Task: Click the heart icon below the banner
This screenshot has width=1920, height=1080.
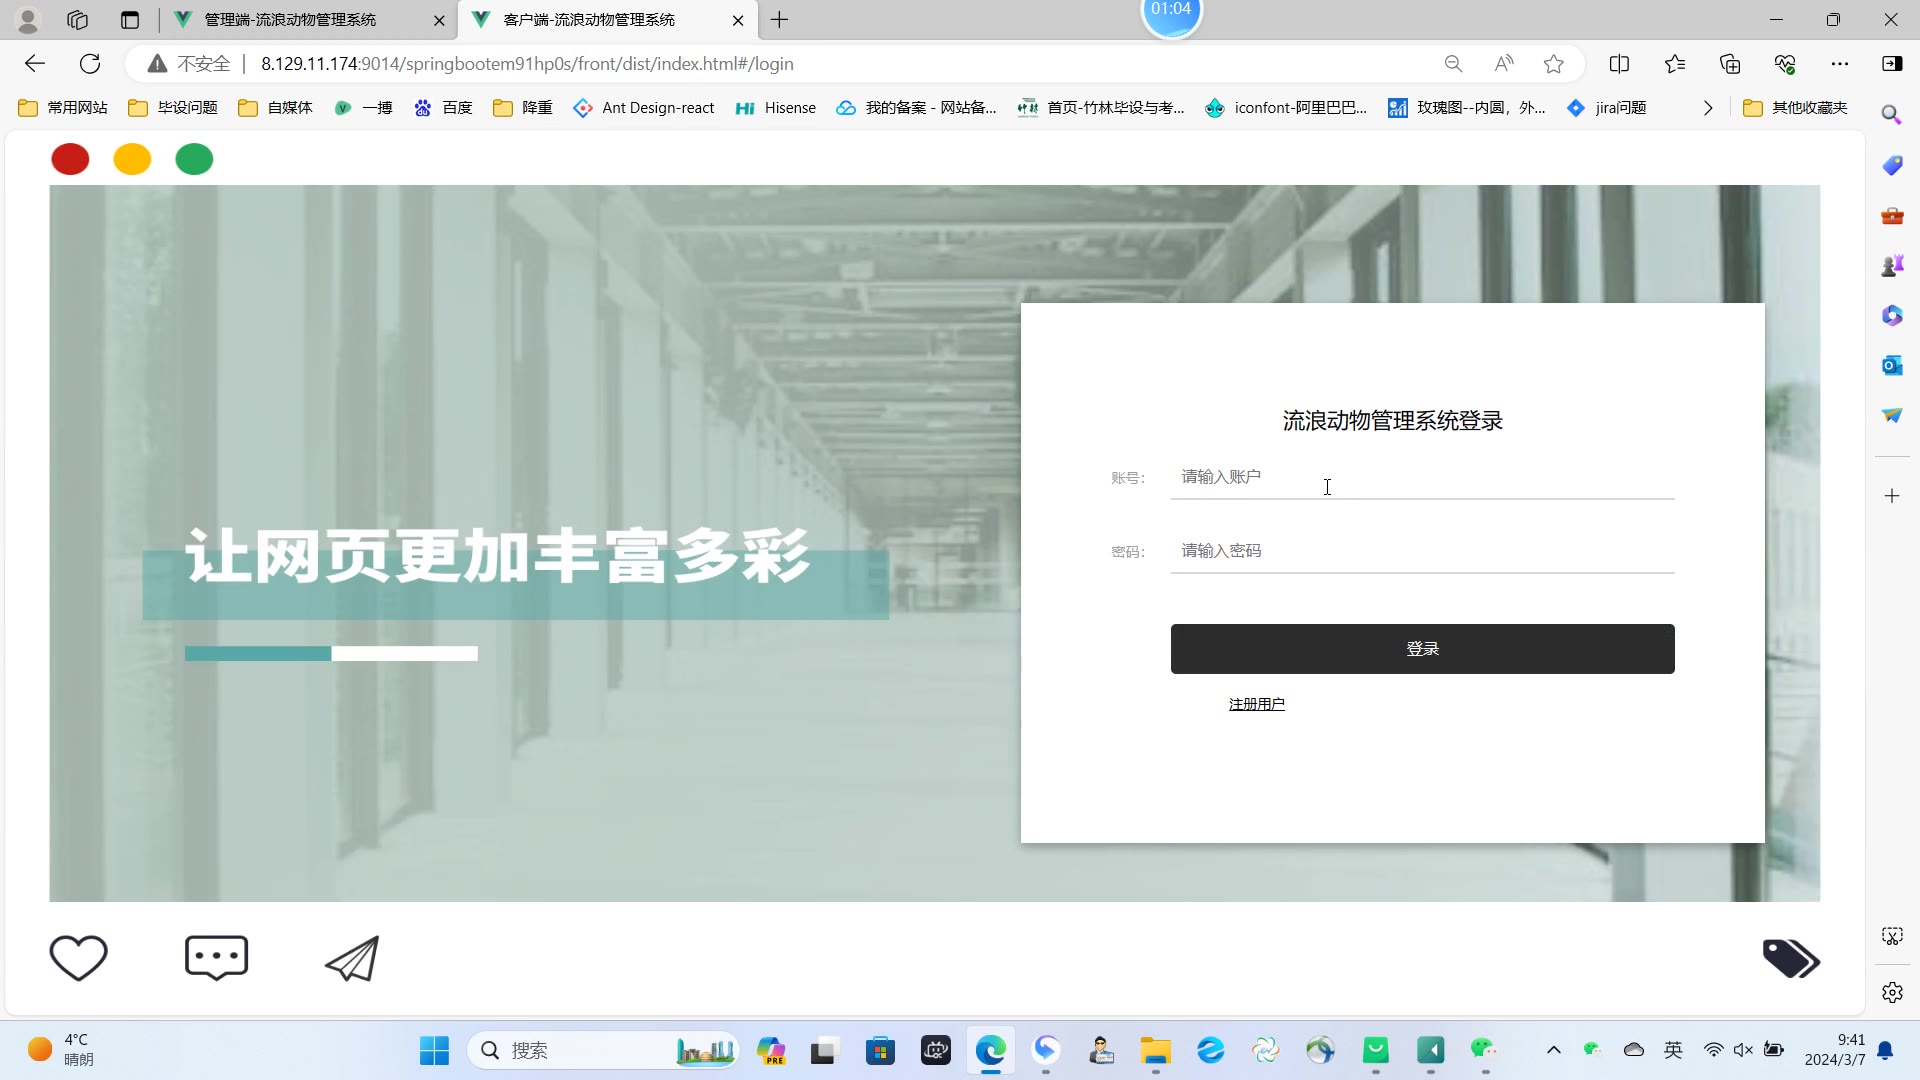Action: coord(78,958)
